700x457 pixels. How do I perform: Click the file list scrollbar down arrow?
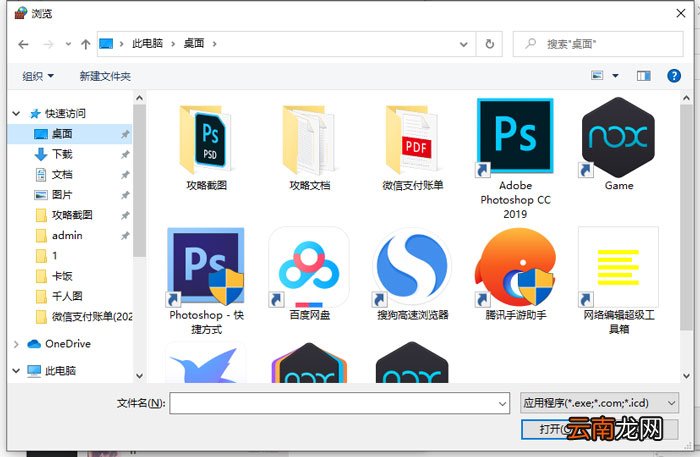tap(687, 376)
